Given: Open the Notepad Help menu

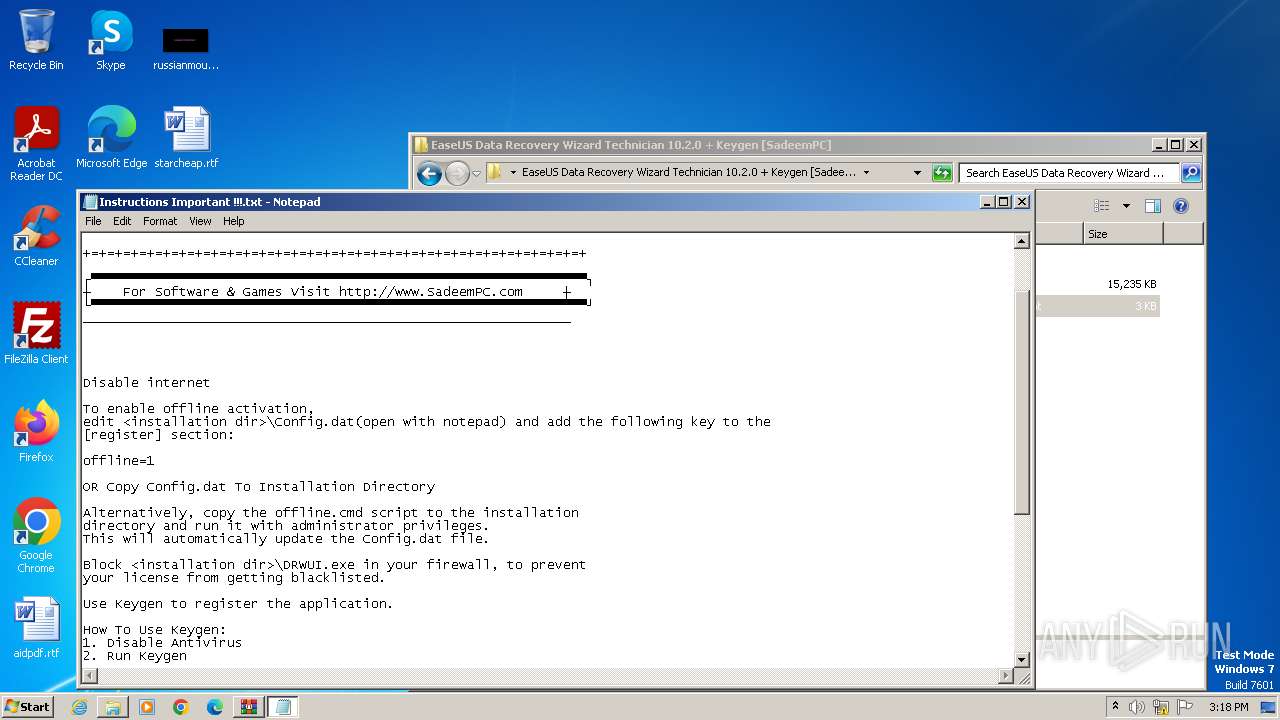Looking at the screenshot, I should coord(233,221).
